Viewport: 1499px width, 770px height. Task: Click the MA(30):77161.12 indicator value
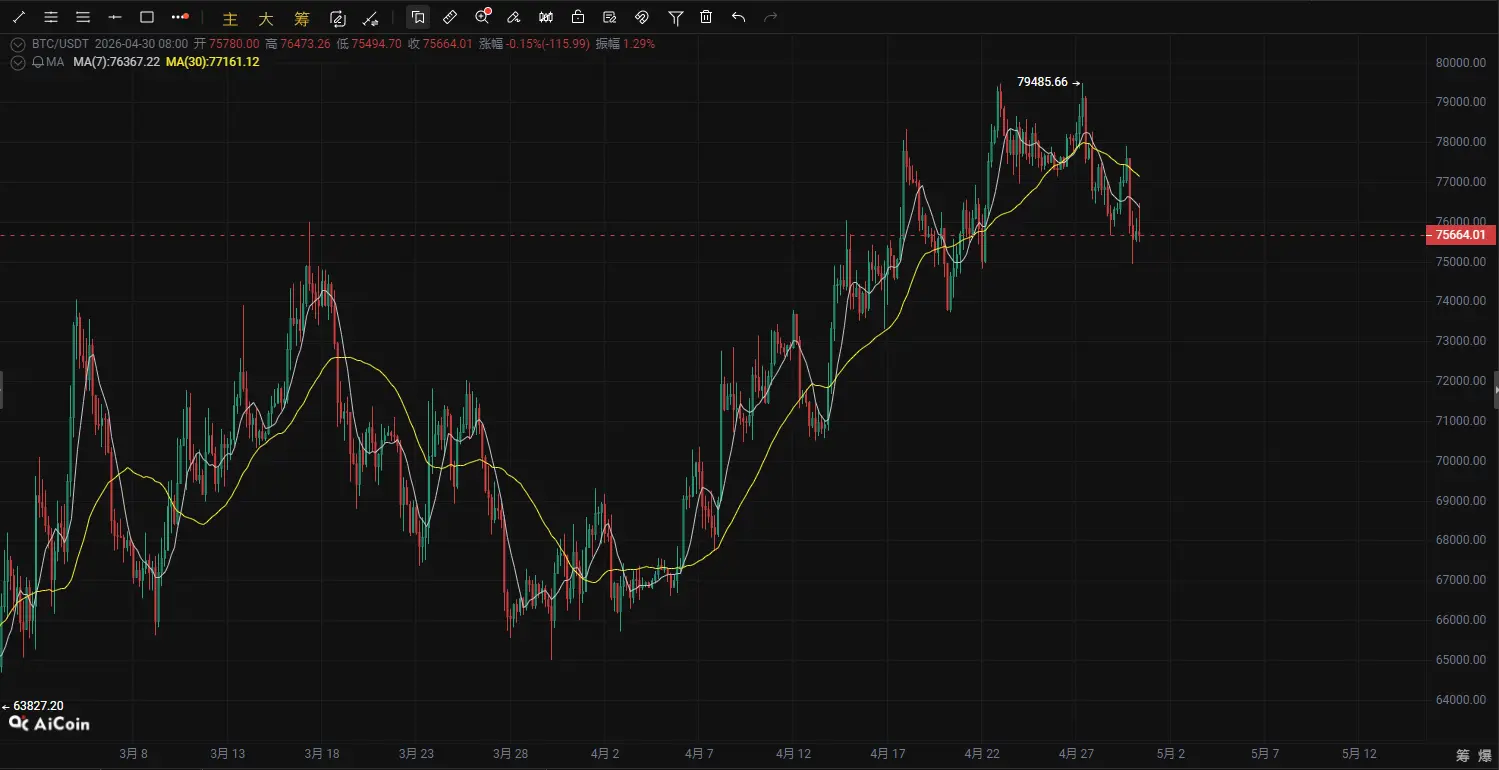tap(213, 62)
